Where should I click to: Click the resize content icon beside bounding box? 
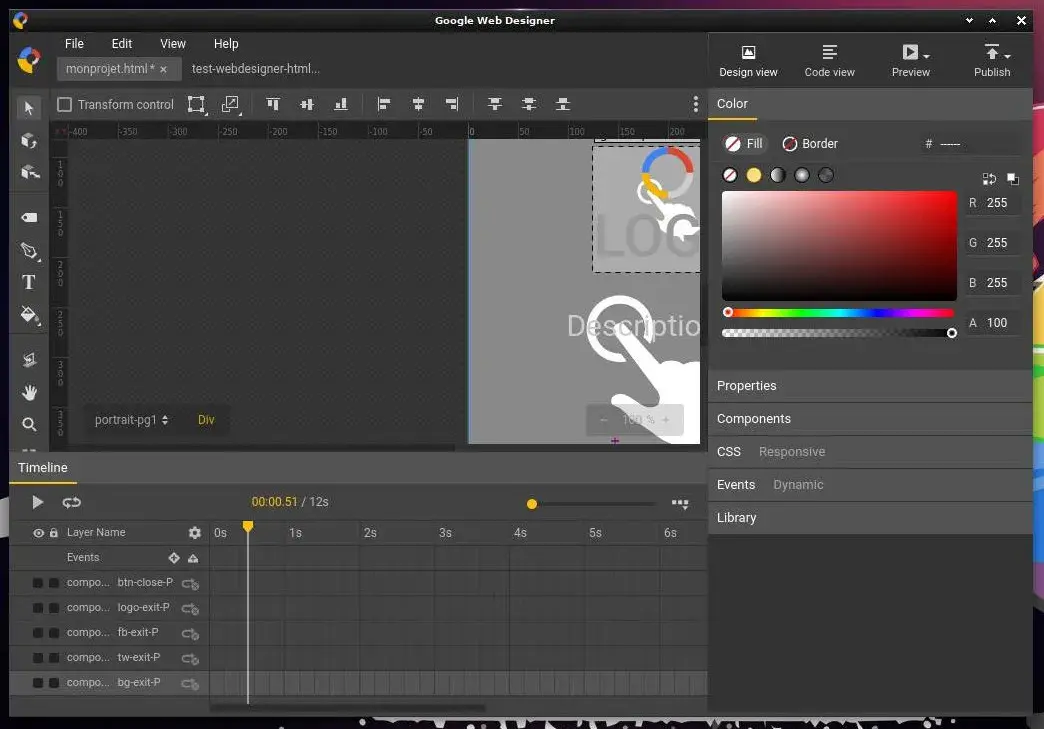pyautogui.click(x=230, y=104)
